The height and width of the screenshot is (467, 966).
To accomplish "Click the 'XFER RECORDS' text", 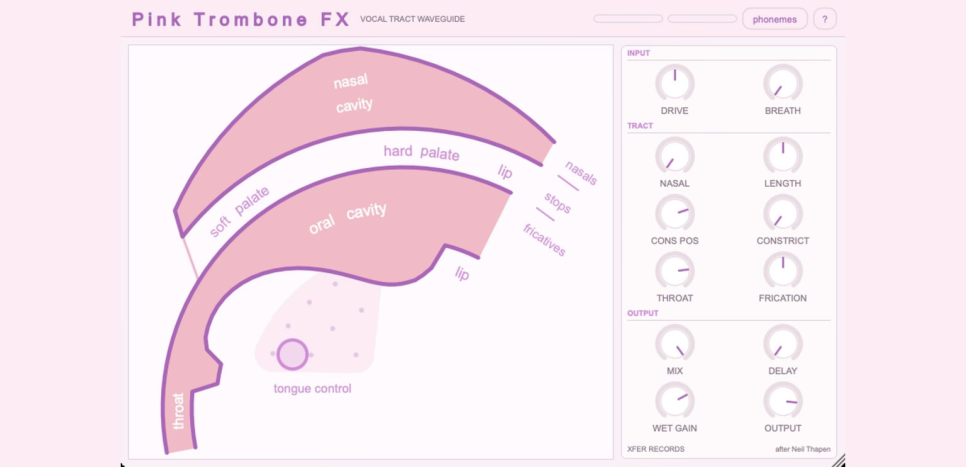I will 656,449.
